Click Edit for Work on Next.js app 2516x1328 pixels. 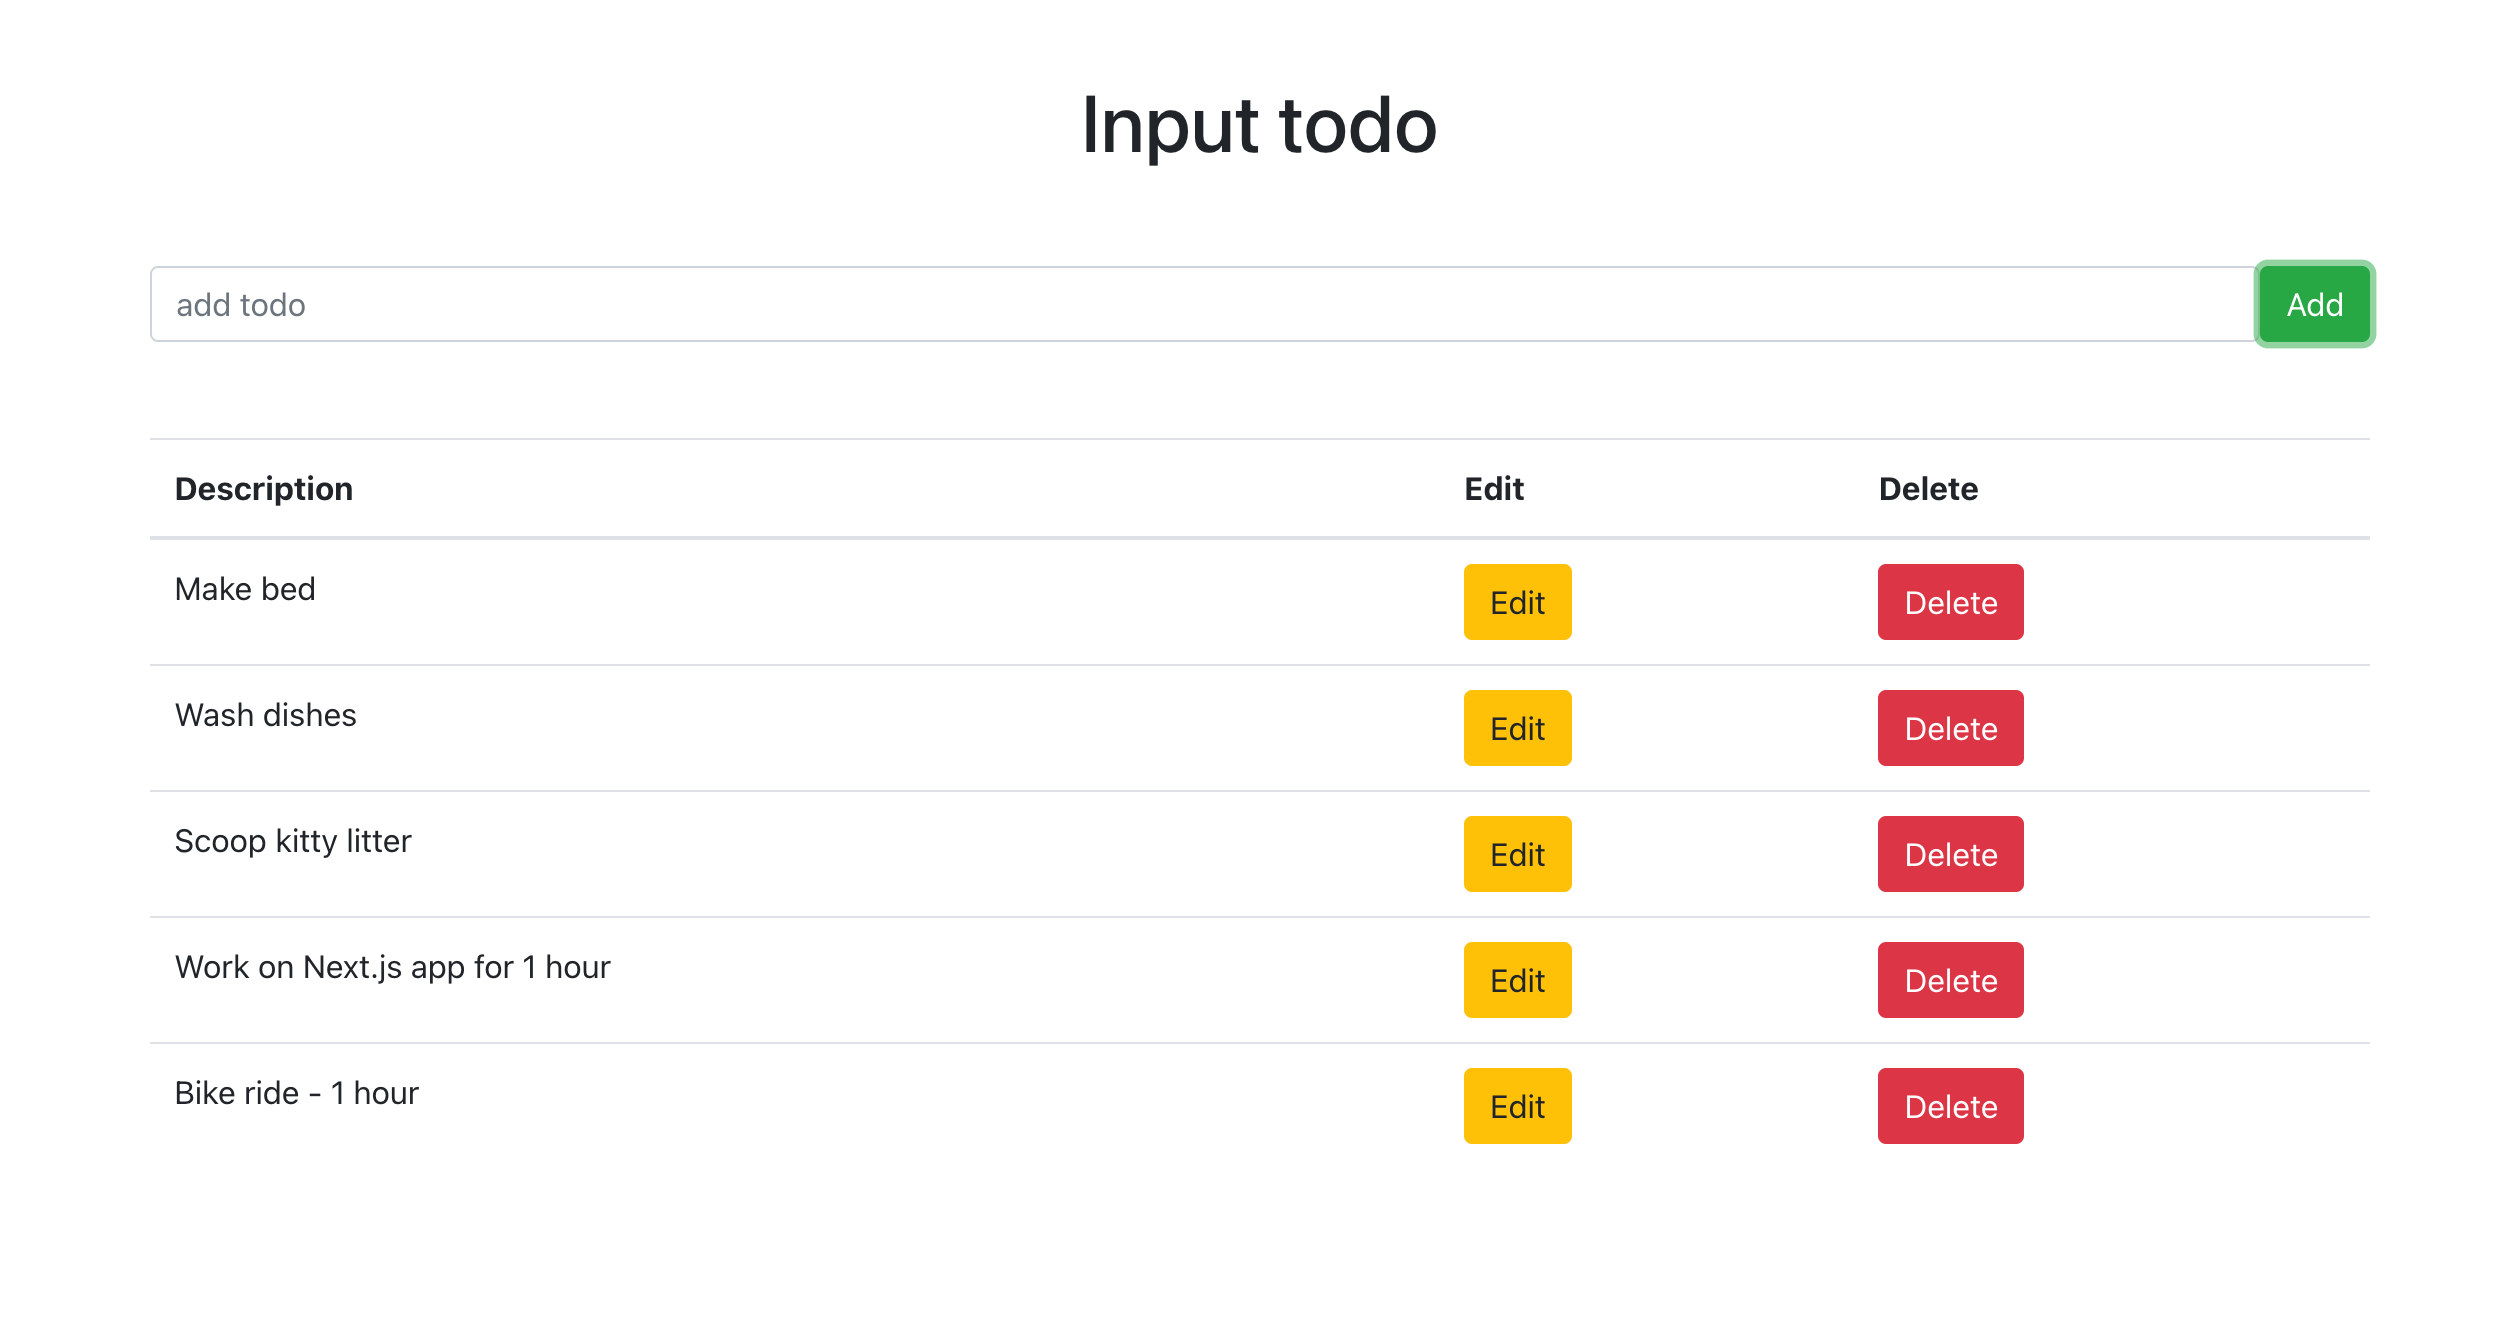pos(1516,980)
